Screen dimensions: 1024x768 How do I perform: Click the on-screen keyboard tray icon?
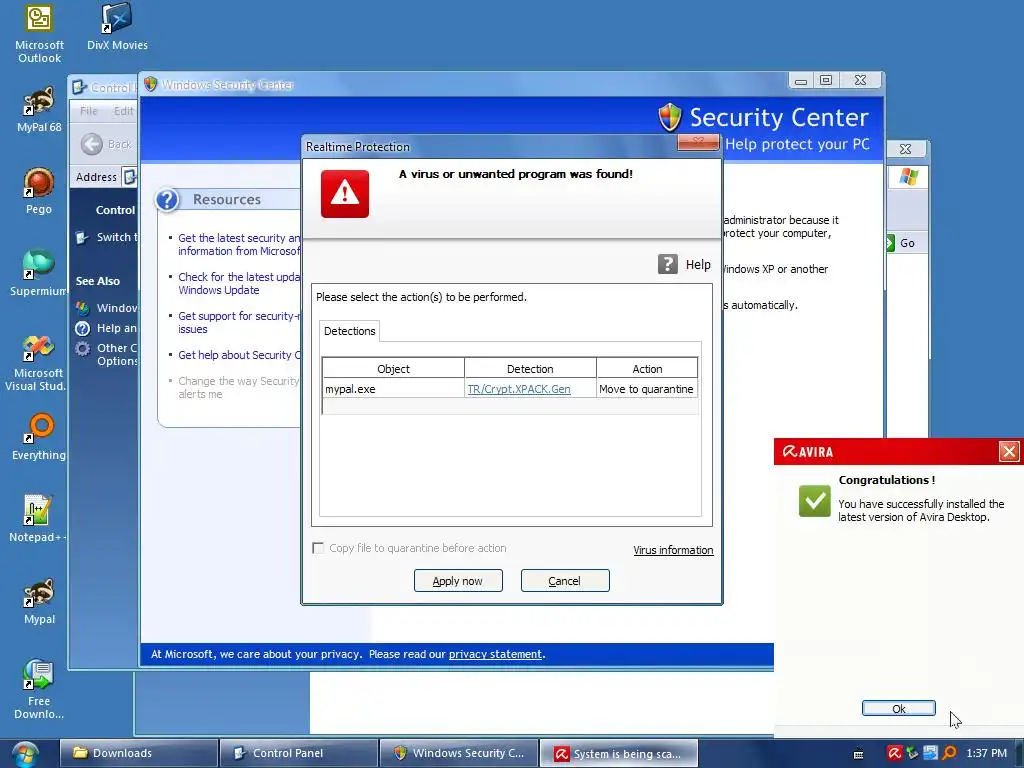859,754
